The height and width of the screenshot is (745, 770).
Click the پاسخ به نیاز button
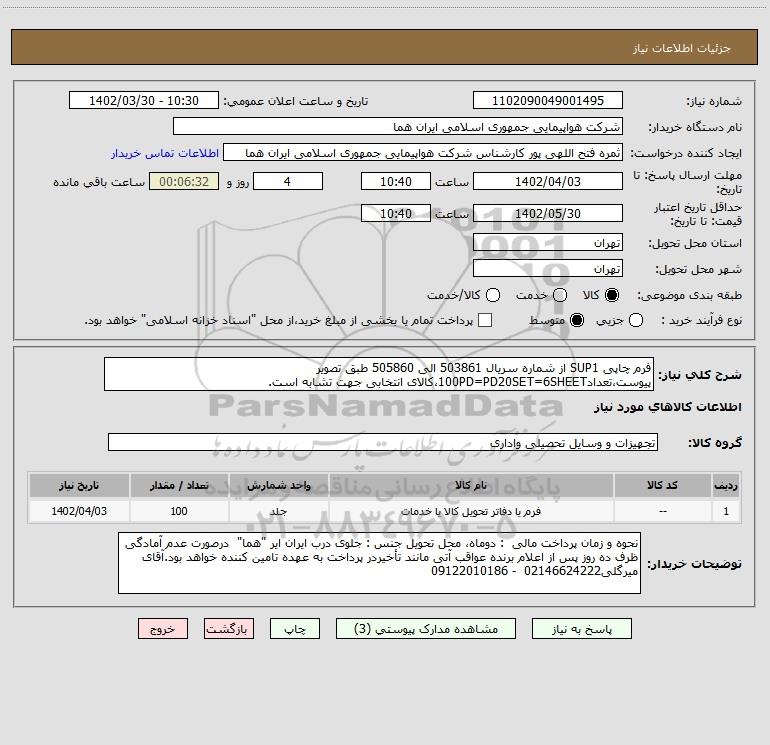582,629
